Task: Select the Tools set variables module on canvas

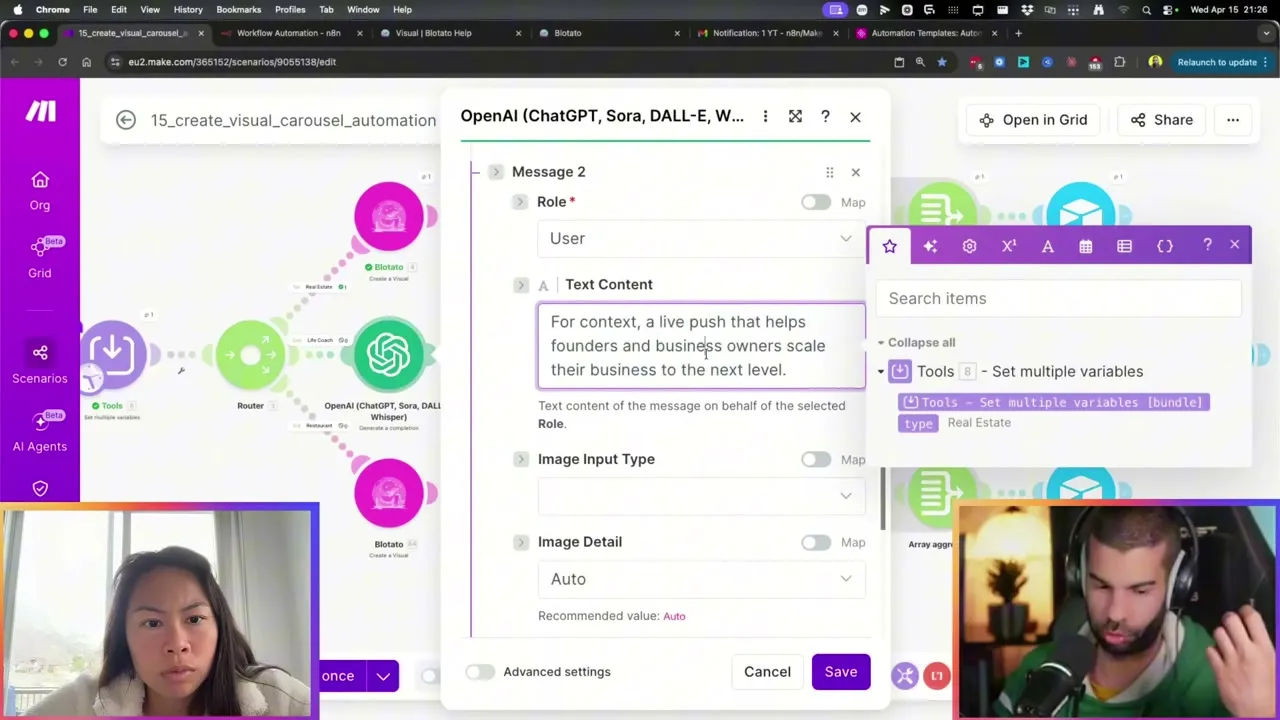Action: pos(112,355)
